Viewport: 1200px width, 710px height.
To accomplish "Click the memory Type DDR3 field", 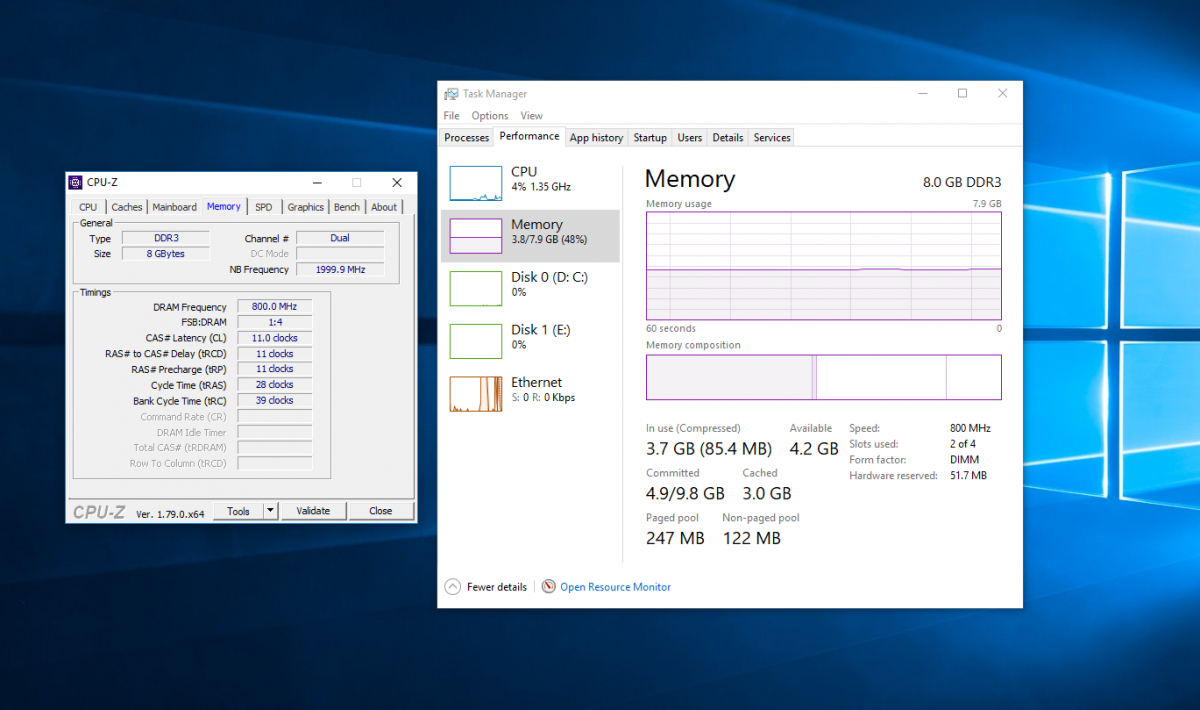I will [165, 238].
